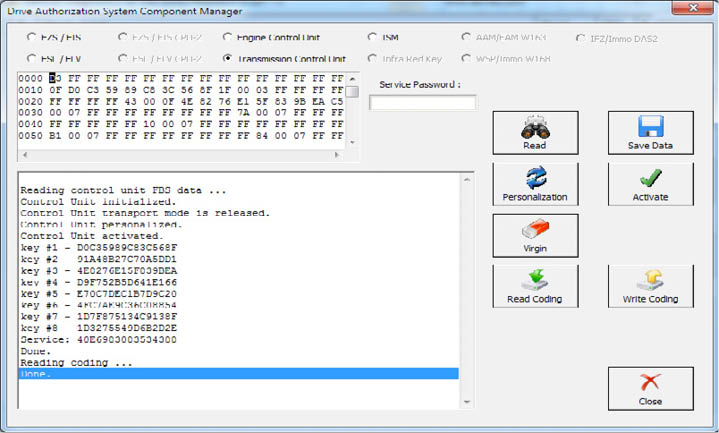The height and width of the screenshot is (433, 719).
Task: Click the Close button with red X
Action: click(x=650, y=388)
